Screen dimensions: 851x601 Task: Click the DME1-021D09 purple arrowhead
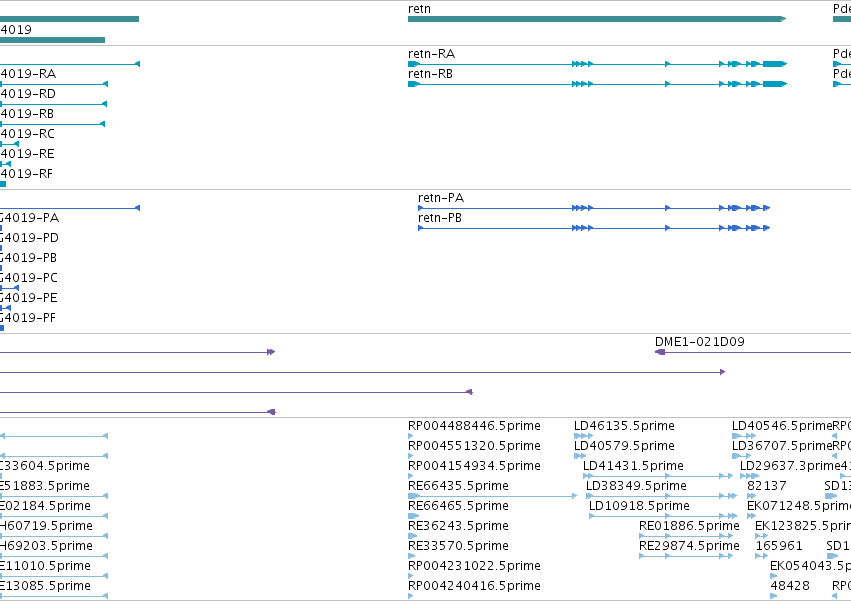tap(660, 352)
